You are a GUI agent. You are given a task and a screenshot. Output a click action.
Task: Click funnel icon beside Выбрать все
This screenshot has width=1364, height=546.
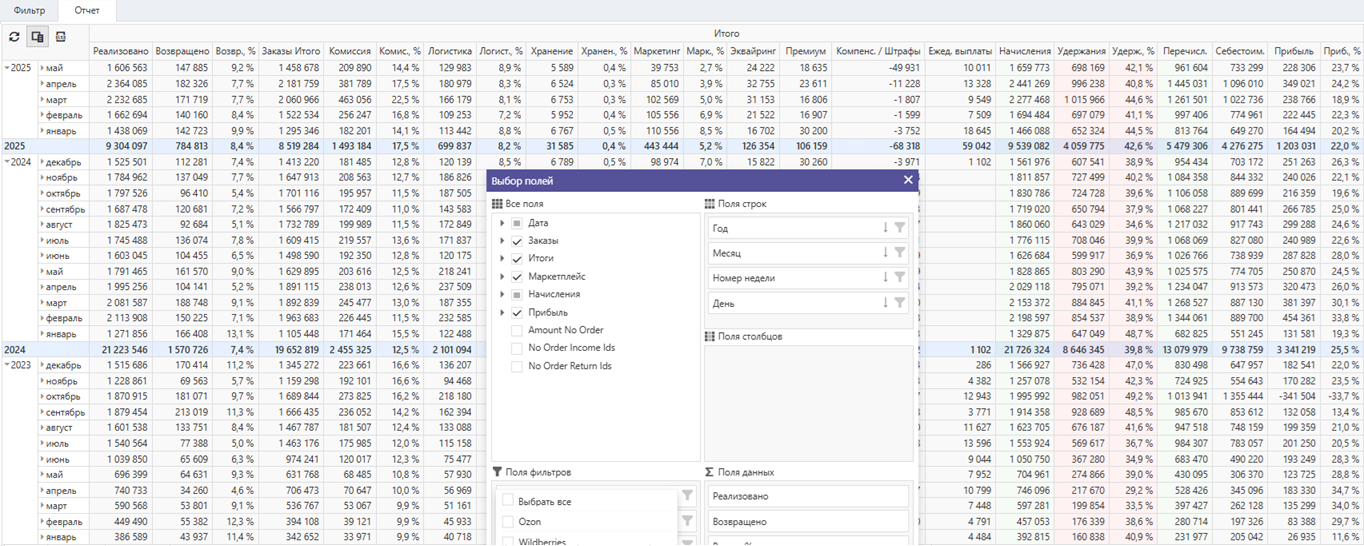[x=687, y=496]
